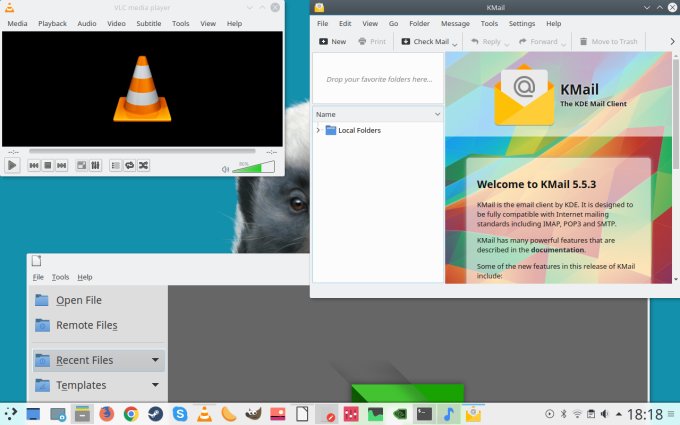This screenshot has height=425, width=680.
Task: Show the VLC playlist
Action: coord(115,165)
